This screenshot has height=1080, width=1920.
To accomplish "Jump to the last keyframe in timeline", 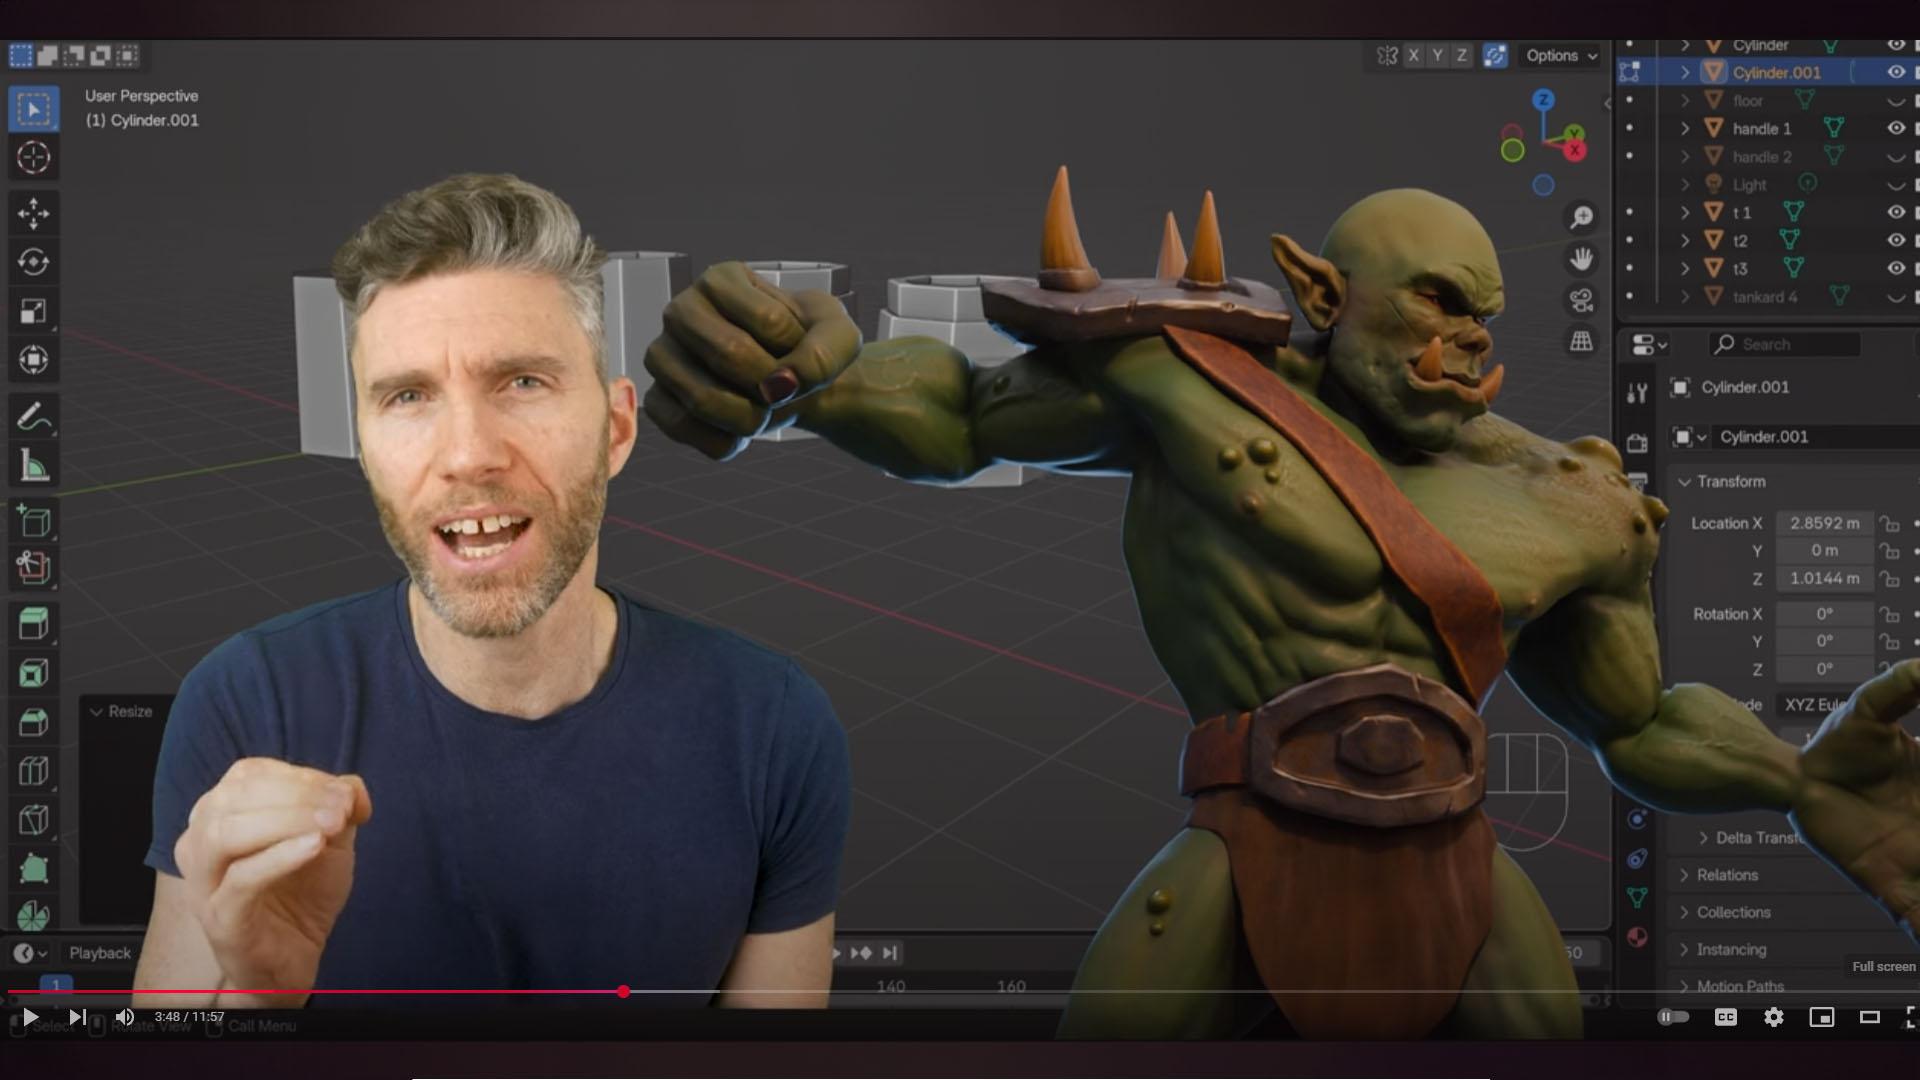I will (x=889, y=953).
